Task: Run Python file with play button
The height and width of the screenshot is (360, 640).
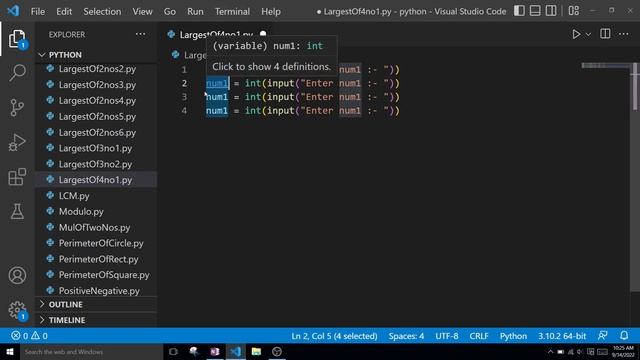Action: pyautogui.click(x=576, y=34)
